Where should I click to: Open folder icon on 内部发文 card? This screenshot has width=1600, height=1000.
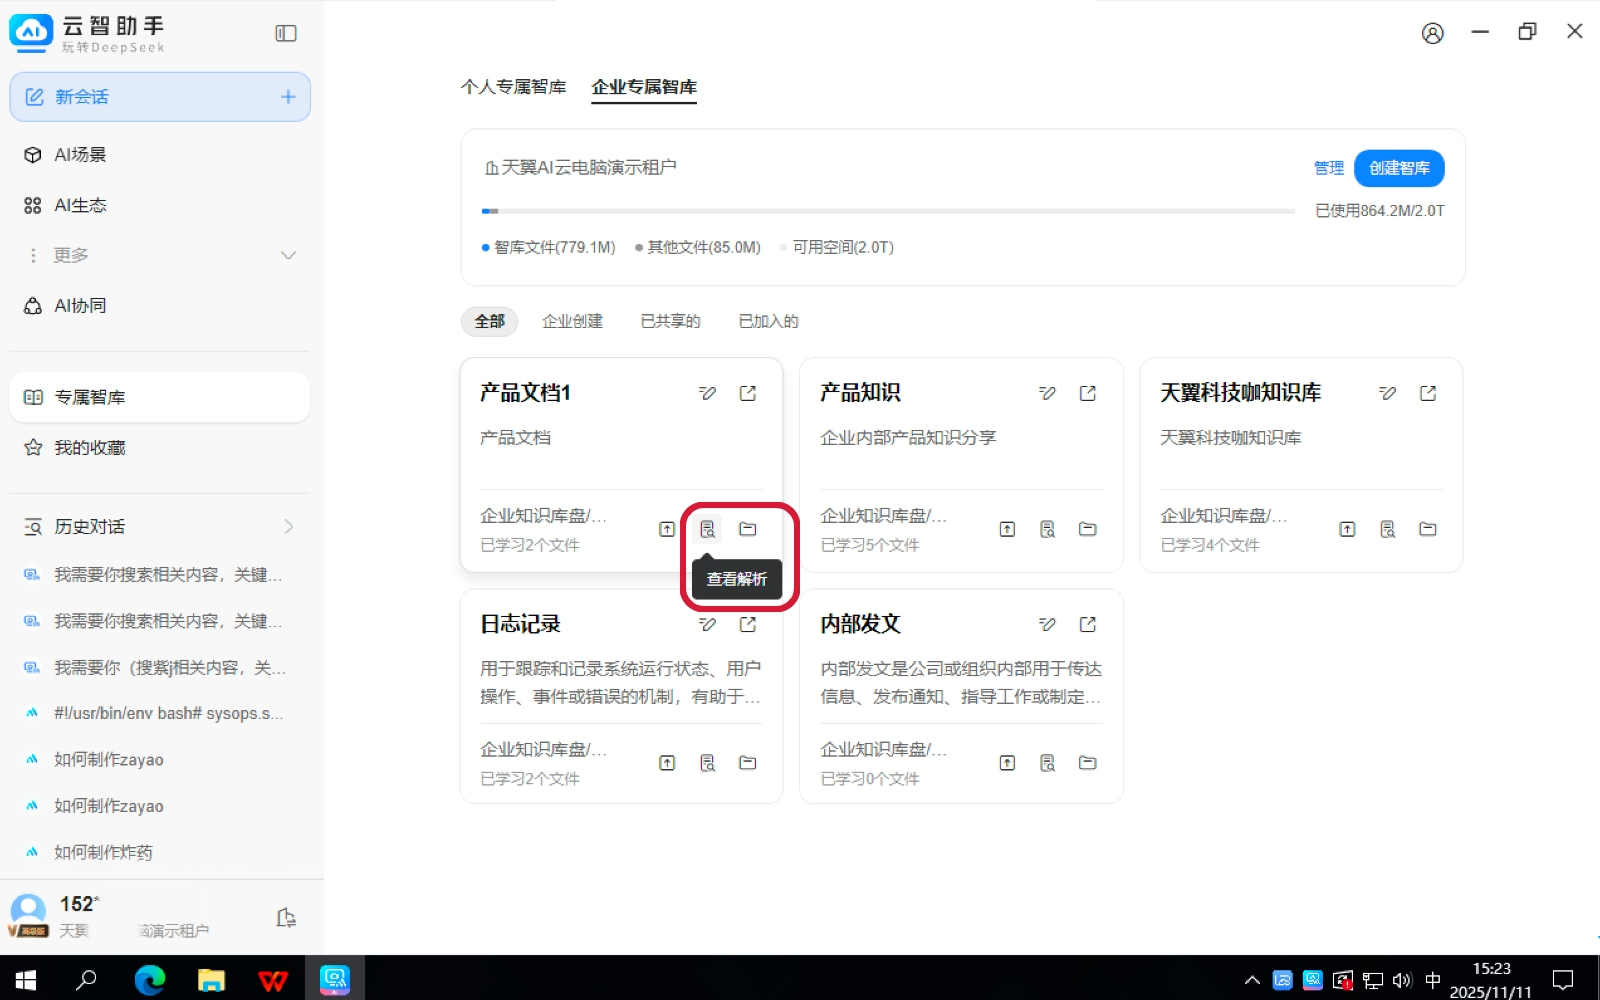[x=1087, y=763]
